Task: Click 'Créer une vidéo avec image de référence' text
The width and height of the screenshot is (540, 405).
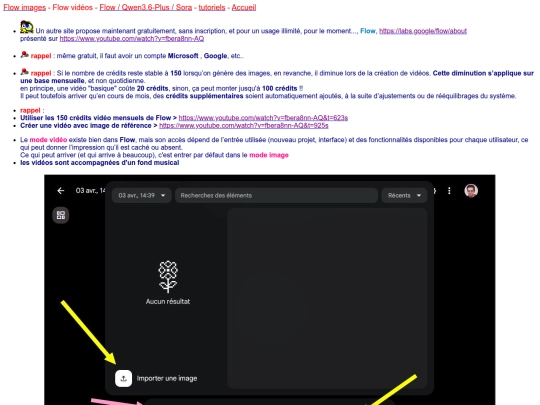Action: [x=86, y=125]
